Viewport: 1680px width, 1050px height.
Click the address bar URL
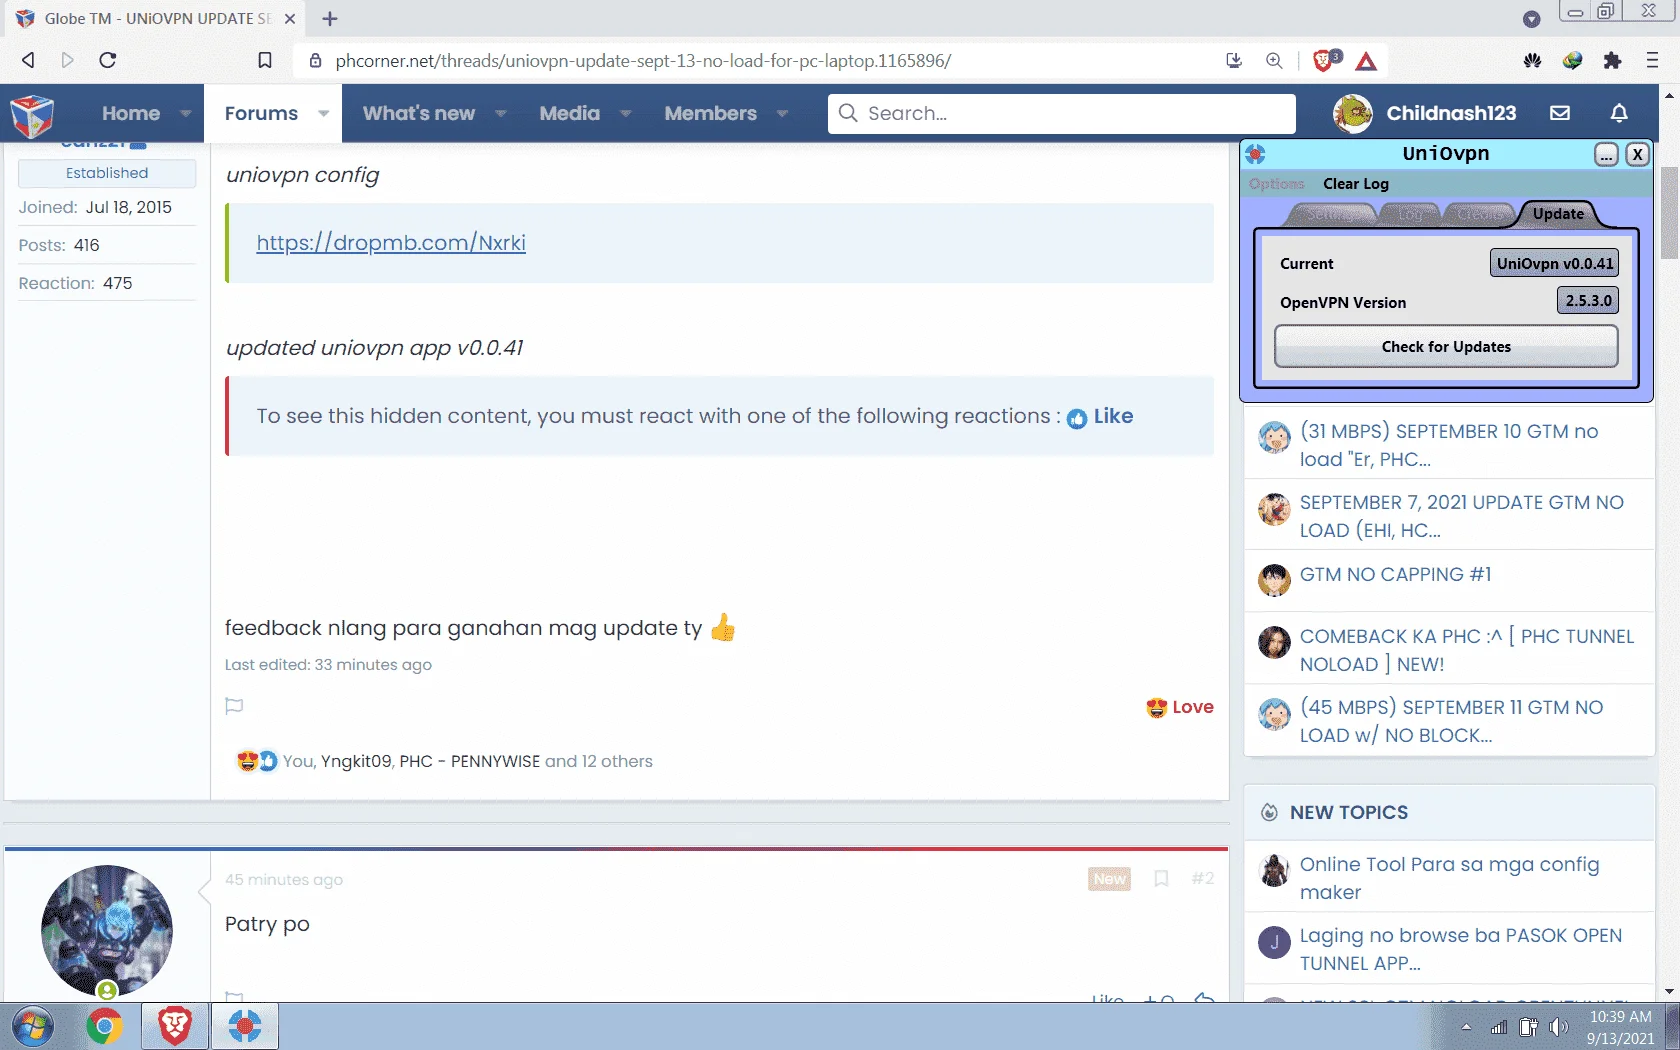[643, 60]
